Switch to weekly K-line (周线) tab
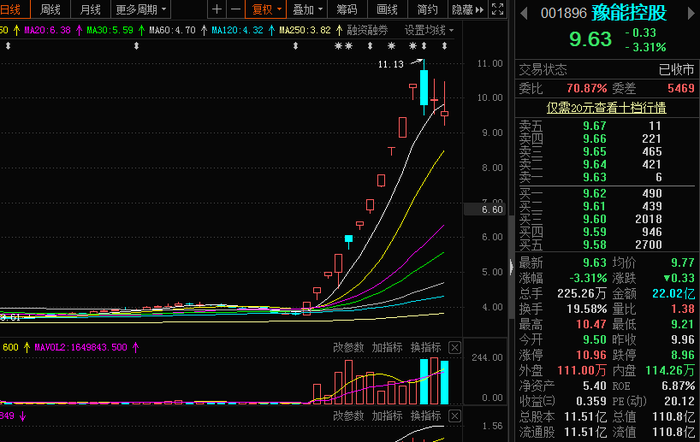Image resolution: width=700 pixels, height=442 pixels. (50, 9)
